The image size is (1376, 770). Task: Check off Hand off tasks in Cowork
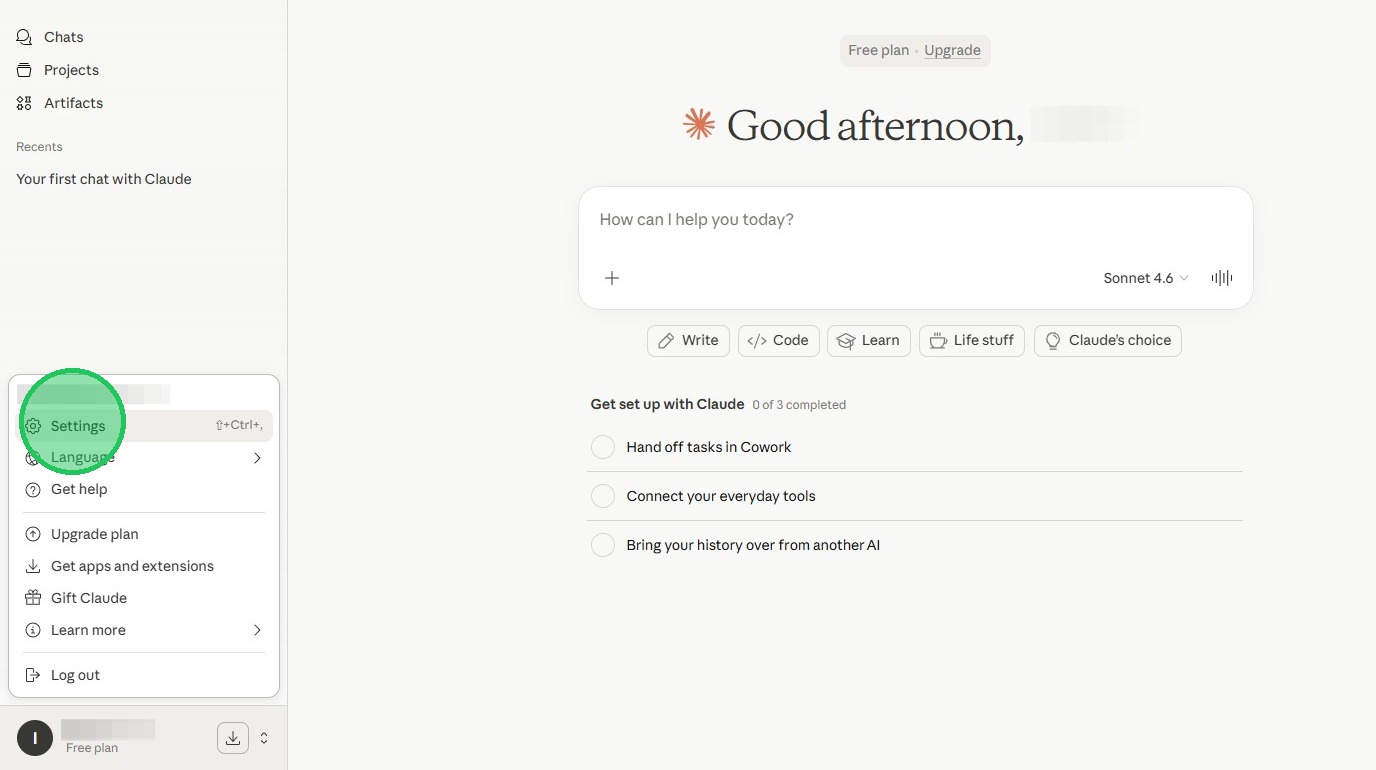pyautogui.click(x=603, y=447)
